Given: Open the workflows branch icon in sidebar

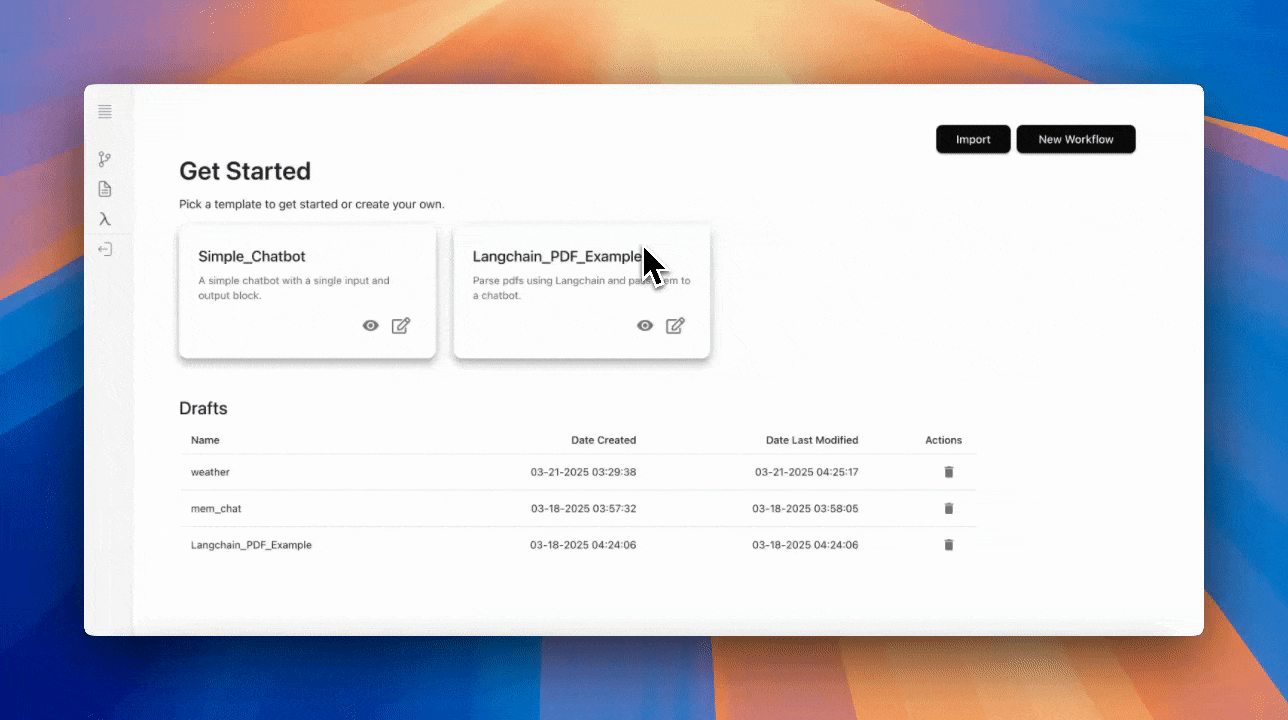Looking at the screenshot, I should 105,159.
